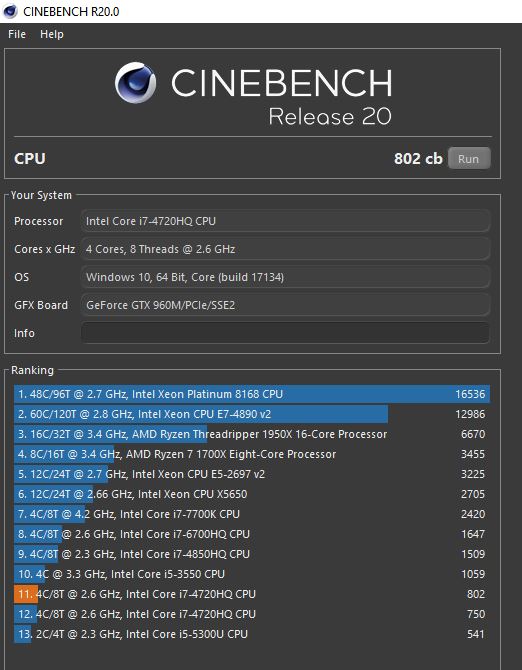The height and width of the screenshot is (670, 522).
Task: Open the Help menu
Action: 52,34
